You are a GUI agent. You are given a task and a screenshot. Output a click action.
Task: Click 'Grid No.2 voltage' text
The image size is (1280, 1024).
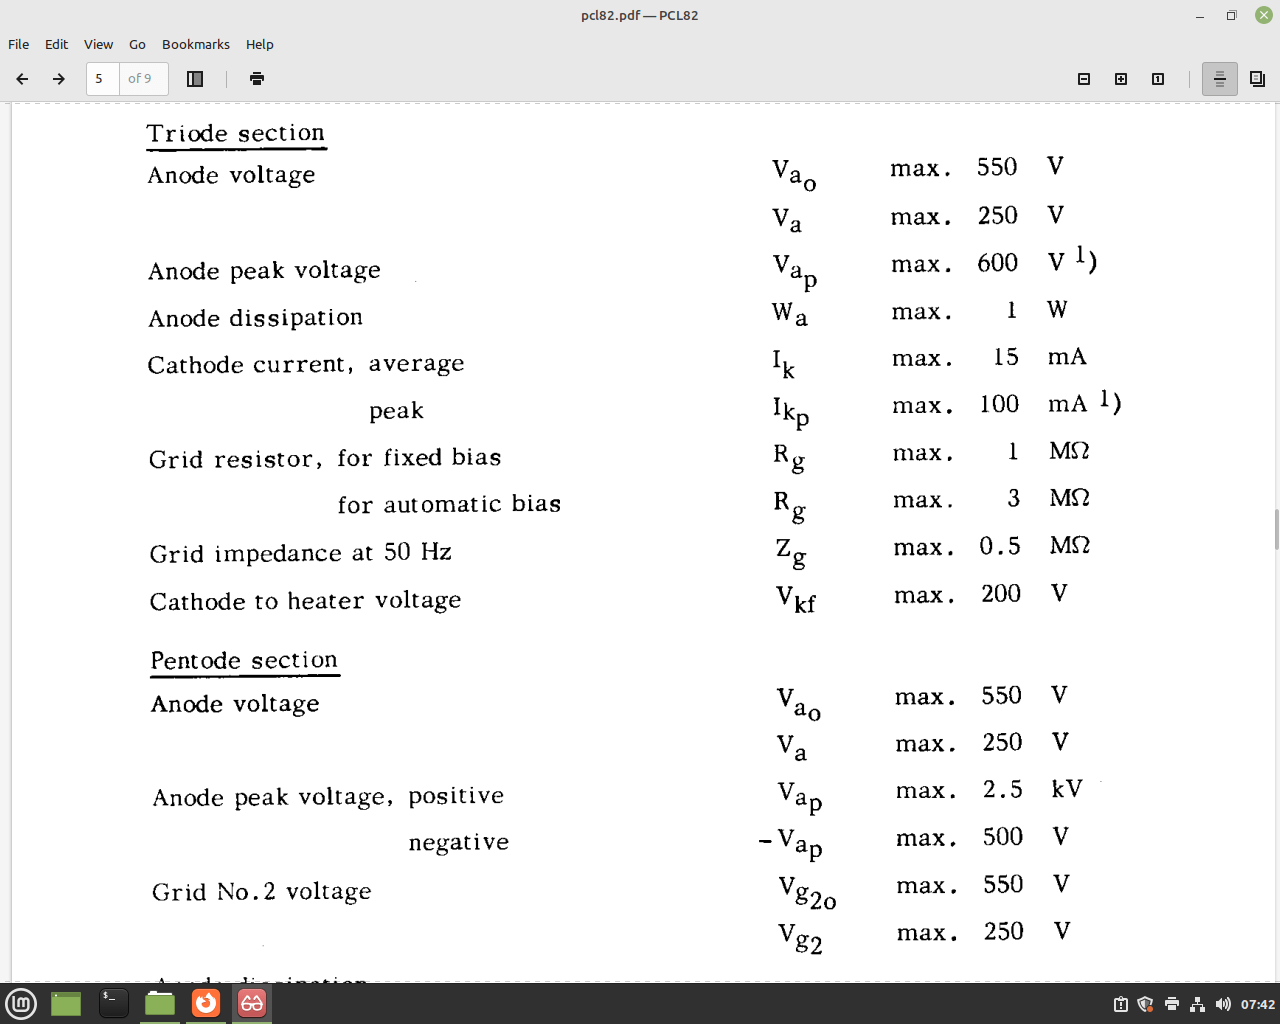(262, 892)
